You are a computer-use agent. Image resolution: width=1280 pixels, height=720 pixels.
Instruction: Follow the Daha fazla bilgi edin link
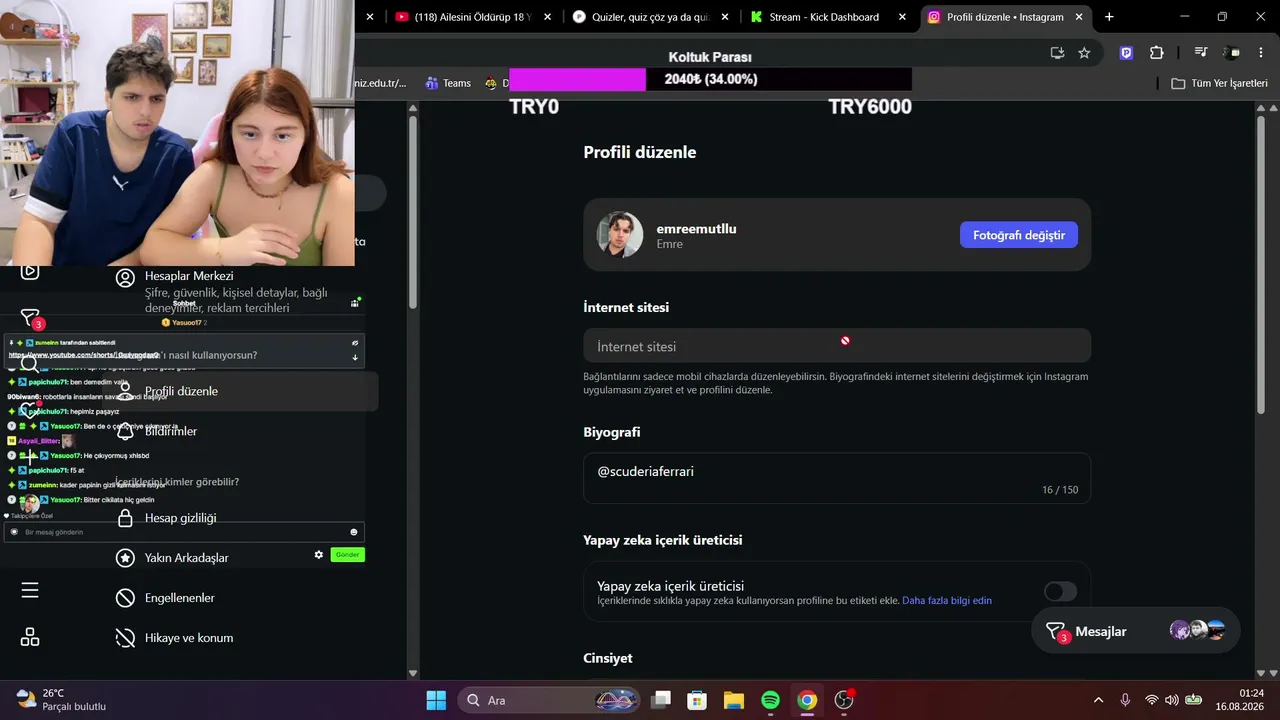pyautogui.click(x=947, y=600)
